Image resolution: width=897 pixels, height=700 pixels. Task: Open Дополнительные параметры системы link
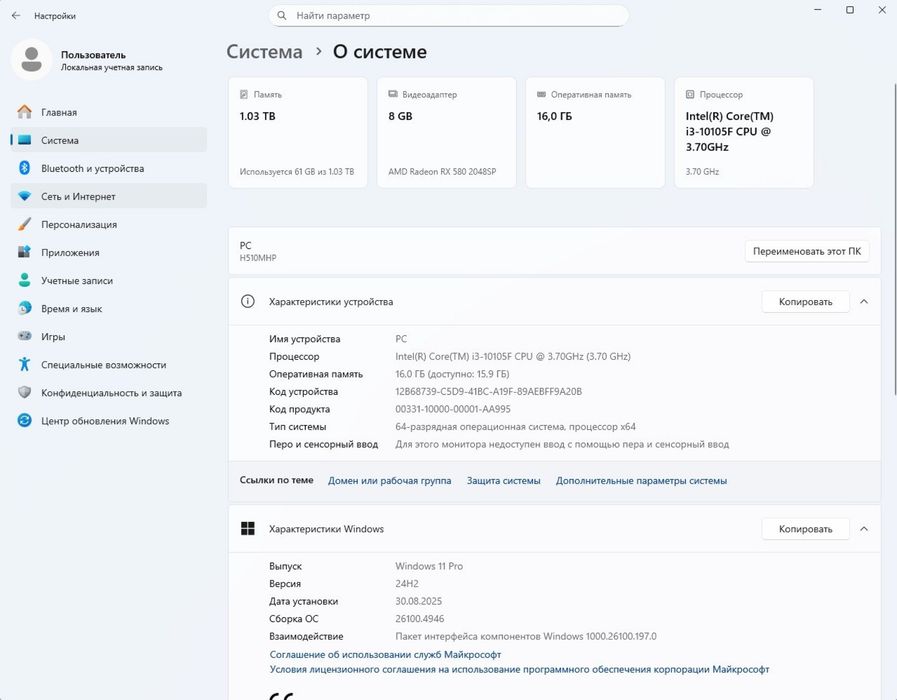point(641,480)
